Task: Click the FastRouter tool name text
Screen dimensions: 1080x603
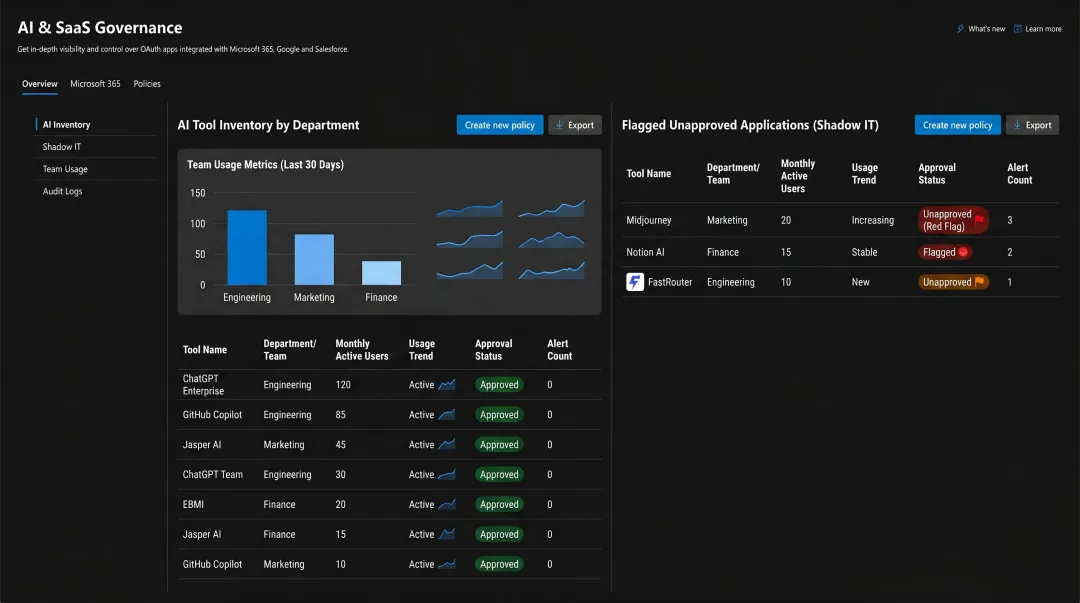Action: click(669, 282)
